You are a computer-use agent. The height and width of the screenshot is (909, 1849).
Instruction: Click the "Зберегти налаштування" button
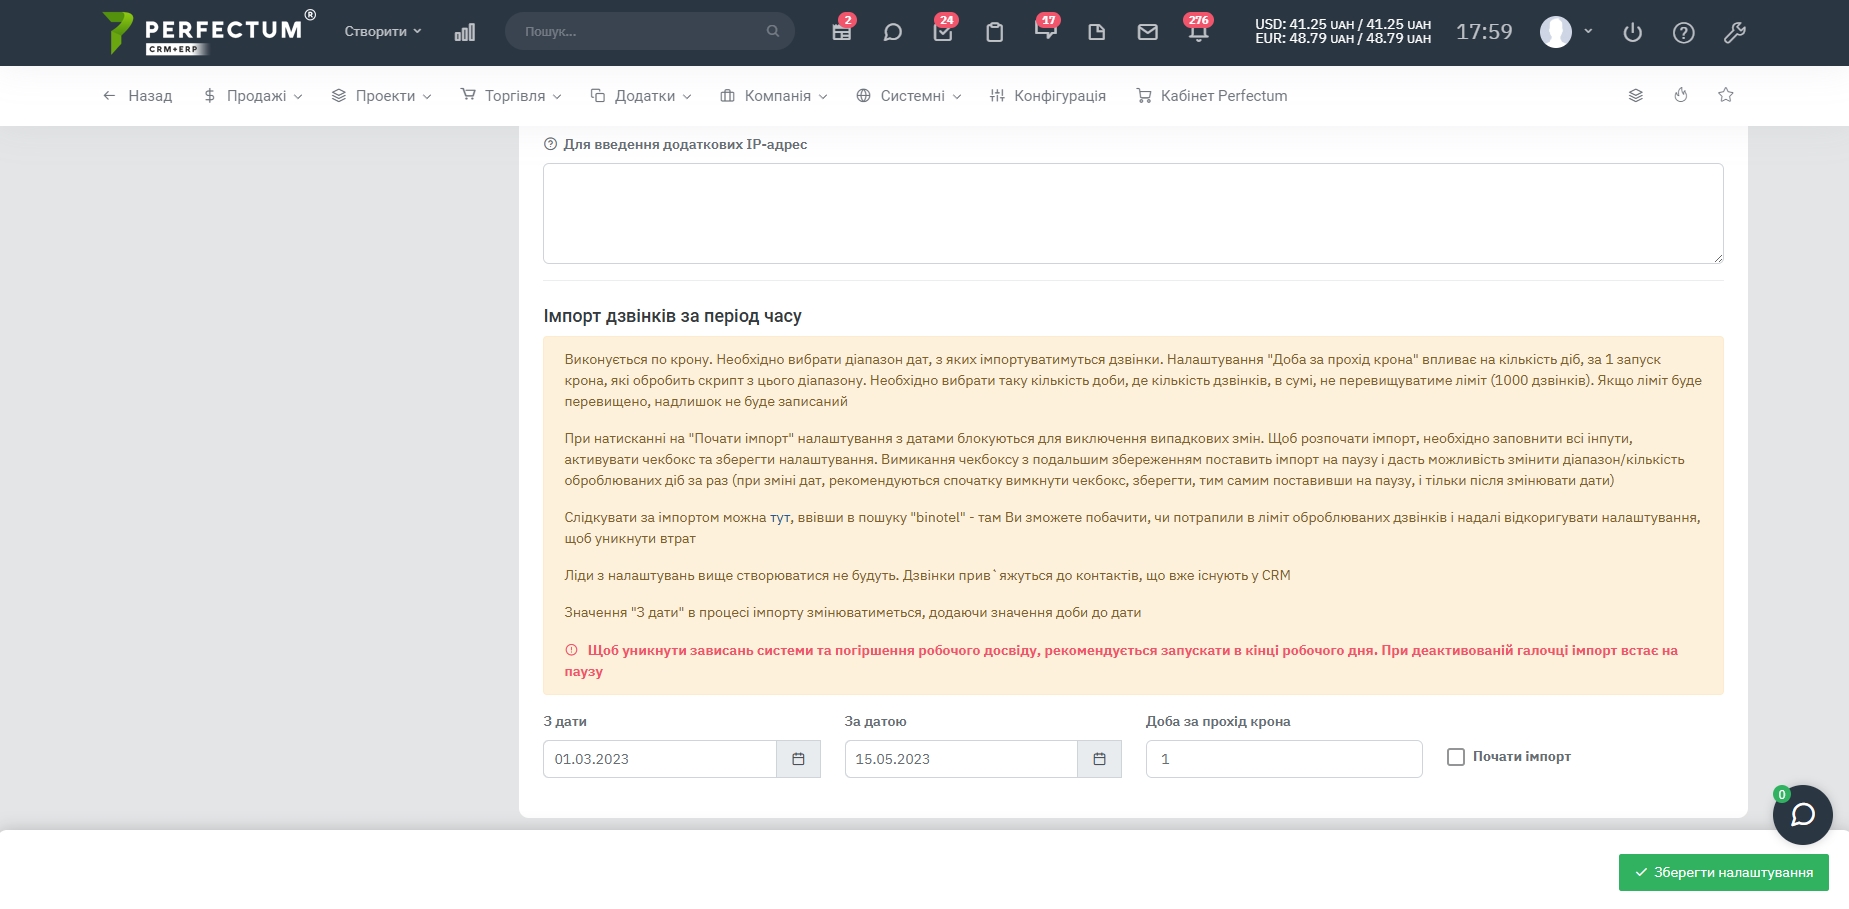click(x=1723, y=872)
